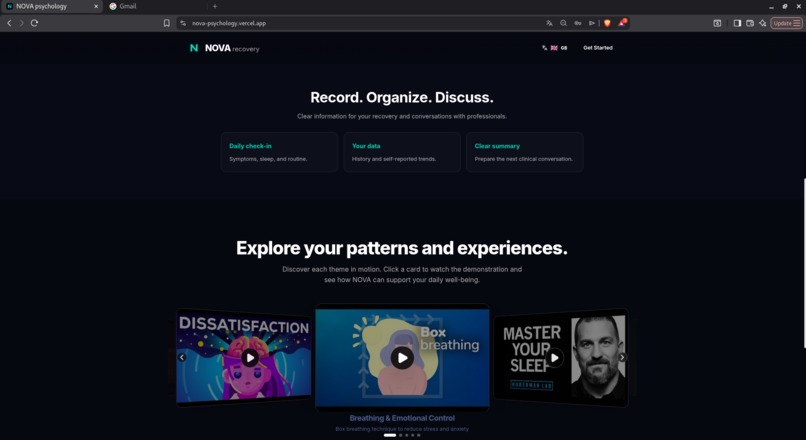Click 'Record. Organize. Discuss.' heading
806x440 pixels.
pyautogui.click(x=402, y=97)
